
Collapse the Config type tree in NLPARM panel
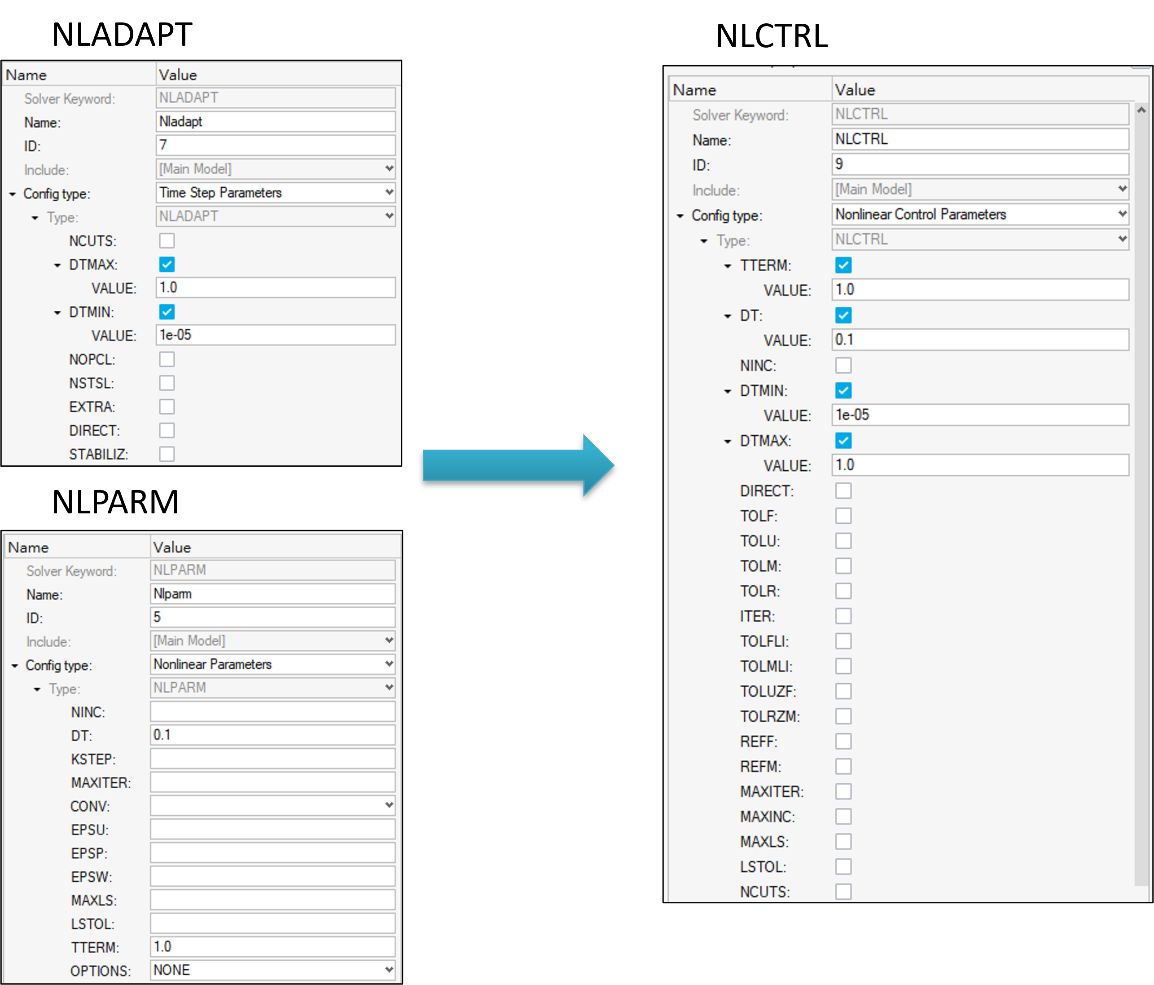[x=15, y=665]
